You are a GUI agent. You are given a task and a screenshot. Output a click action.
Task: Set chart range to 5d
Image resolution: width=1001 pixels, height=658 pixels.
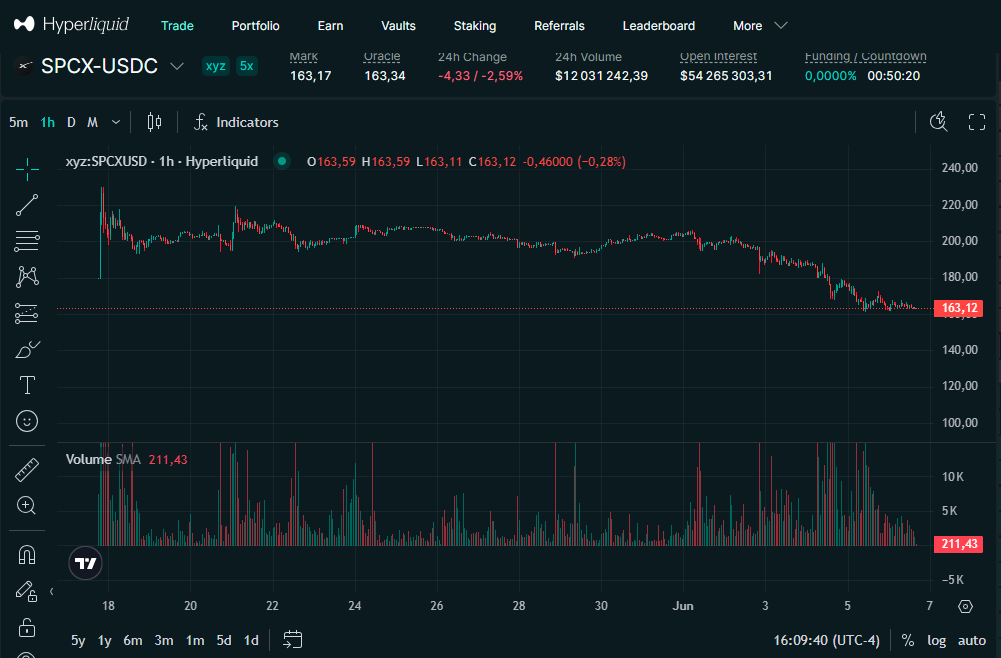[224, 640]
